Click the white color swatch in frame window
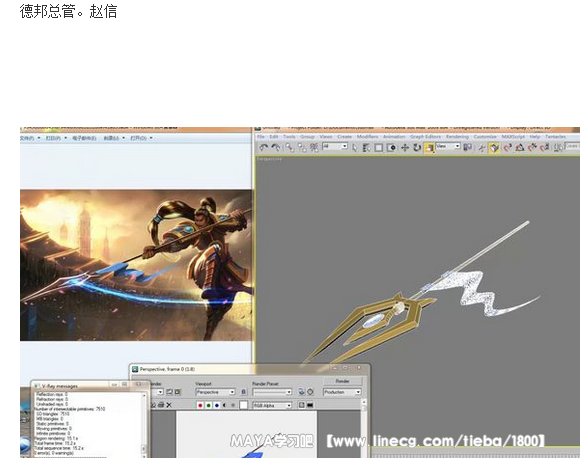This screenshot has width=582, height=458. (243, 405)
